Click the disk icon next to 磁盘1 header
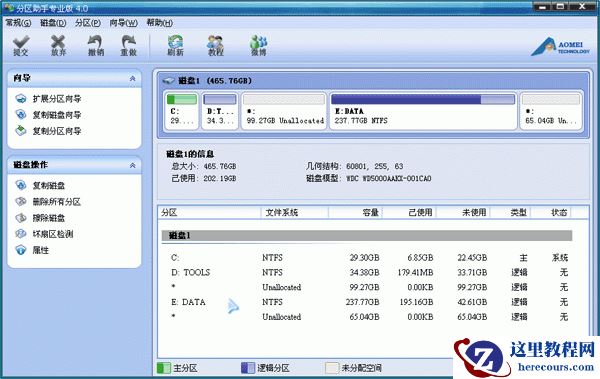The width and height of the screenshot is (600, 379). point(168,81)
